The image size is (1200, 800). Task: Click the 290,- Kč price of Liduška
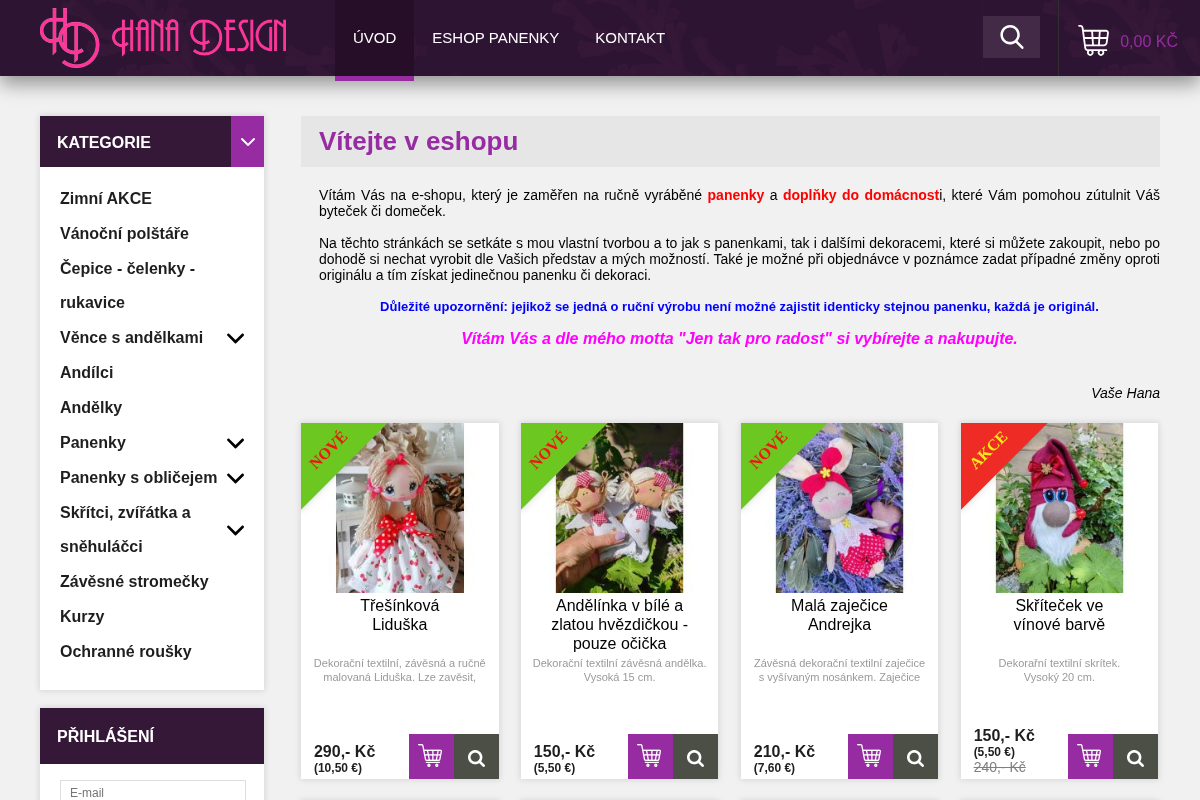coord(344,751)
